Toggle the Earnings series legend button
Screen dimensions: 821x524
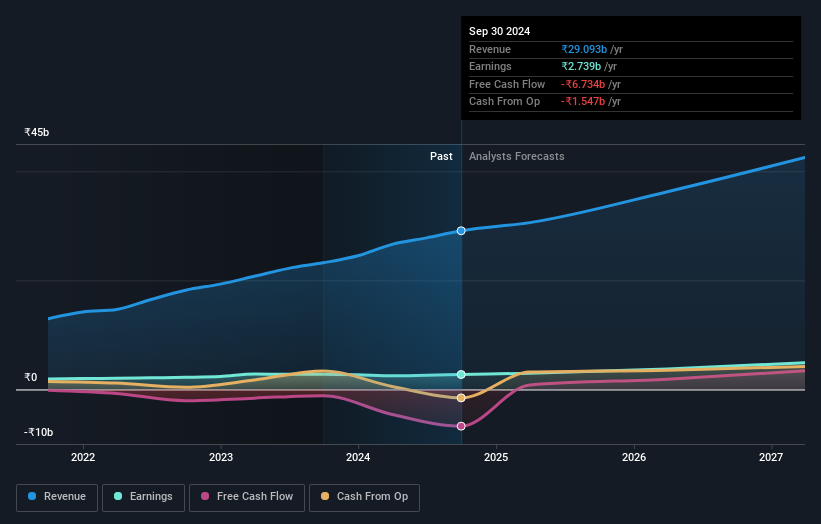pos(143,497)
